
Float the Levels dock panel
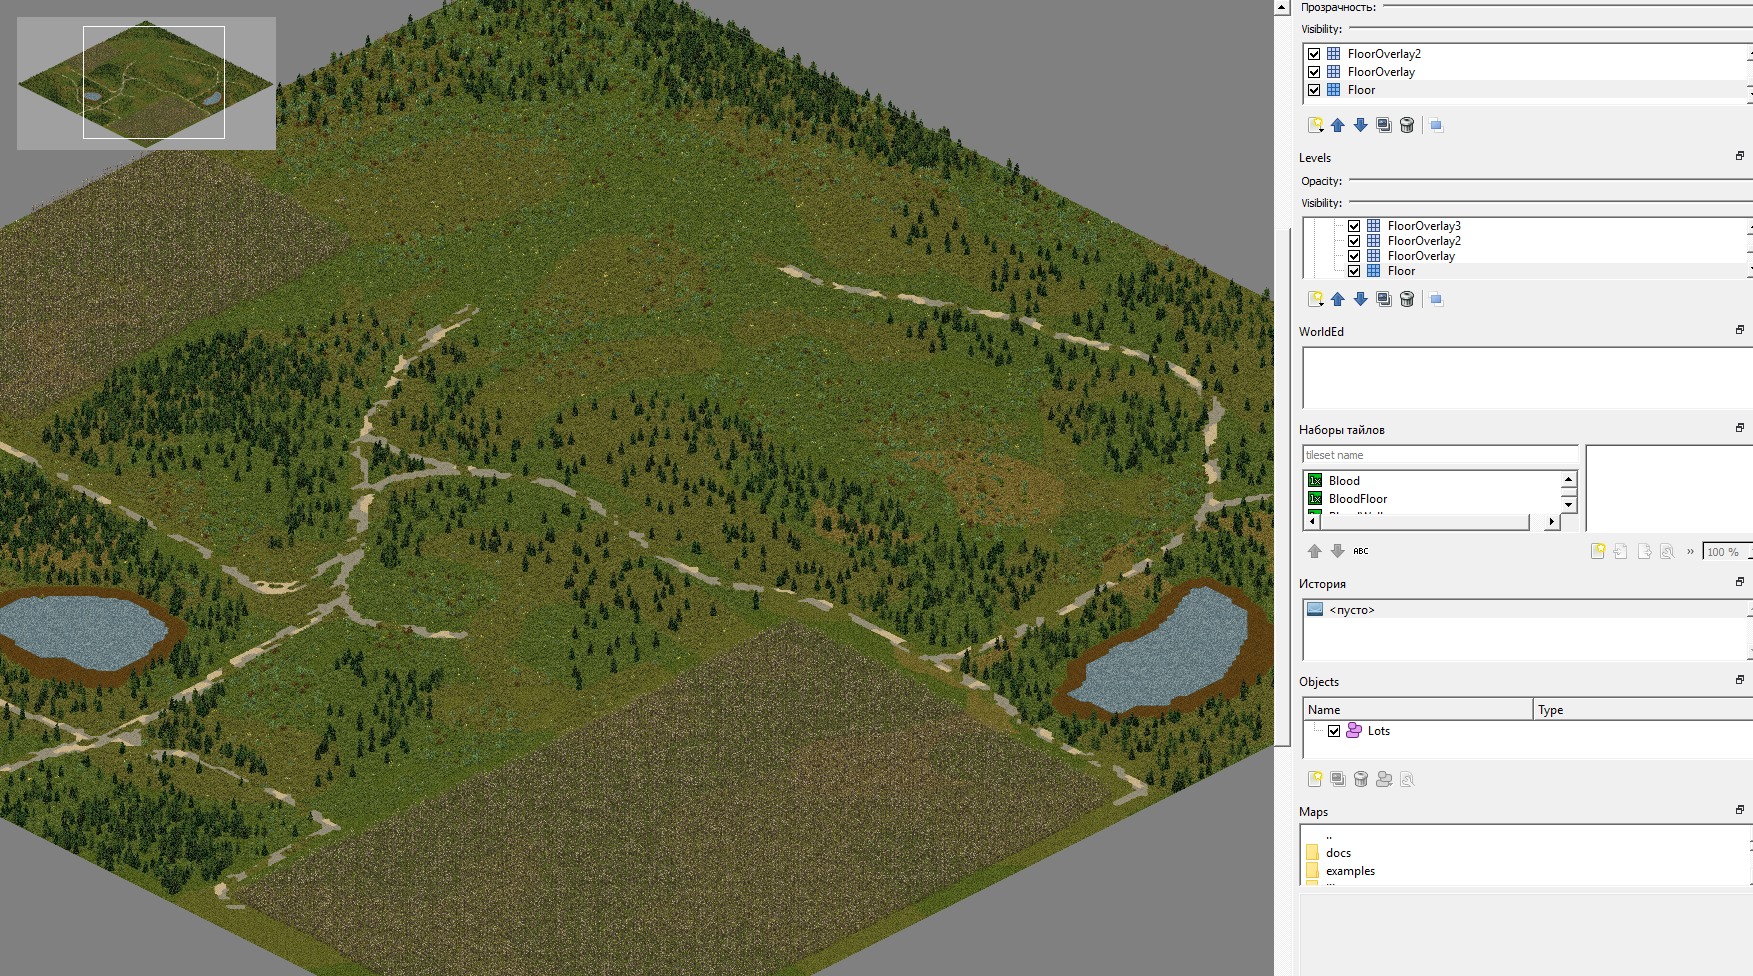(x=1740, y=156)
